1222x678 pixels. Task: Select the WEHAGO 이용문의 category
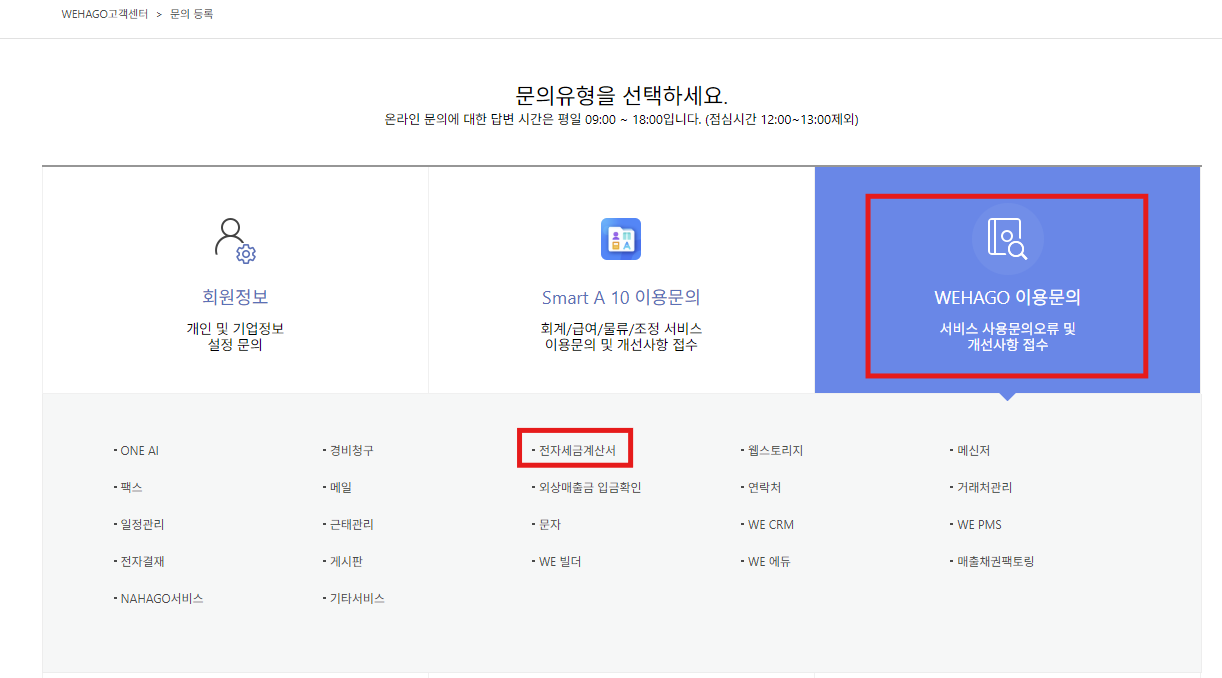1008,280
